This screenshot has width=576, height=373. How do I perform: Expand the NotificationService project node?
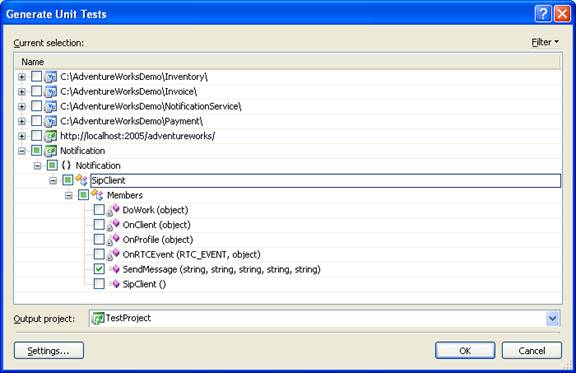[x=22, y=107]
